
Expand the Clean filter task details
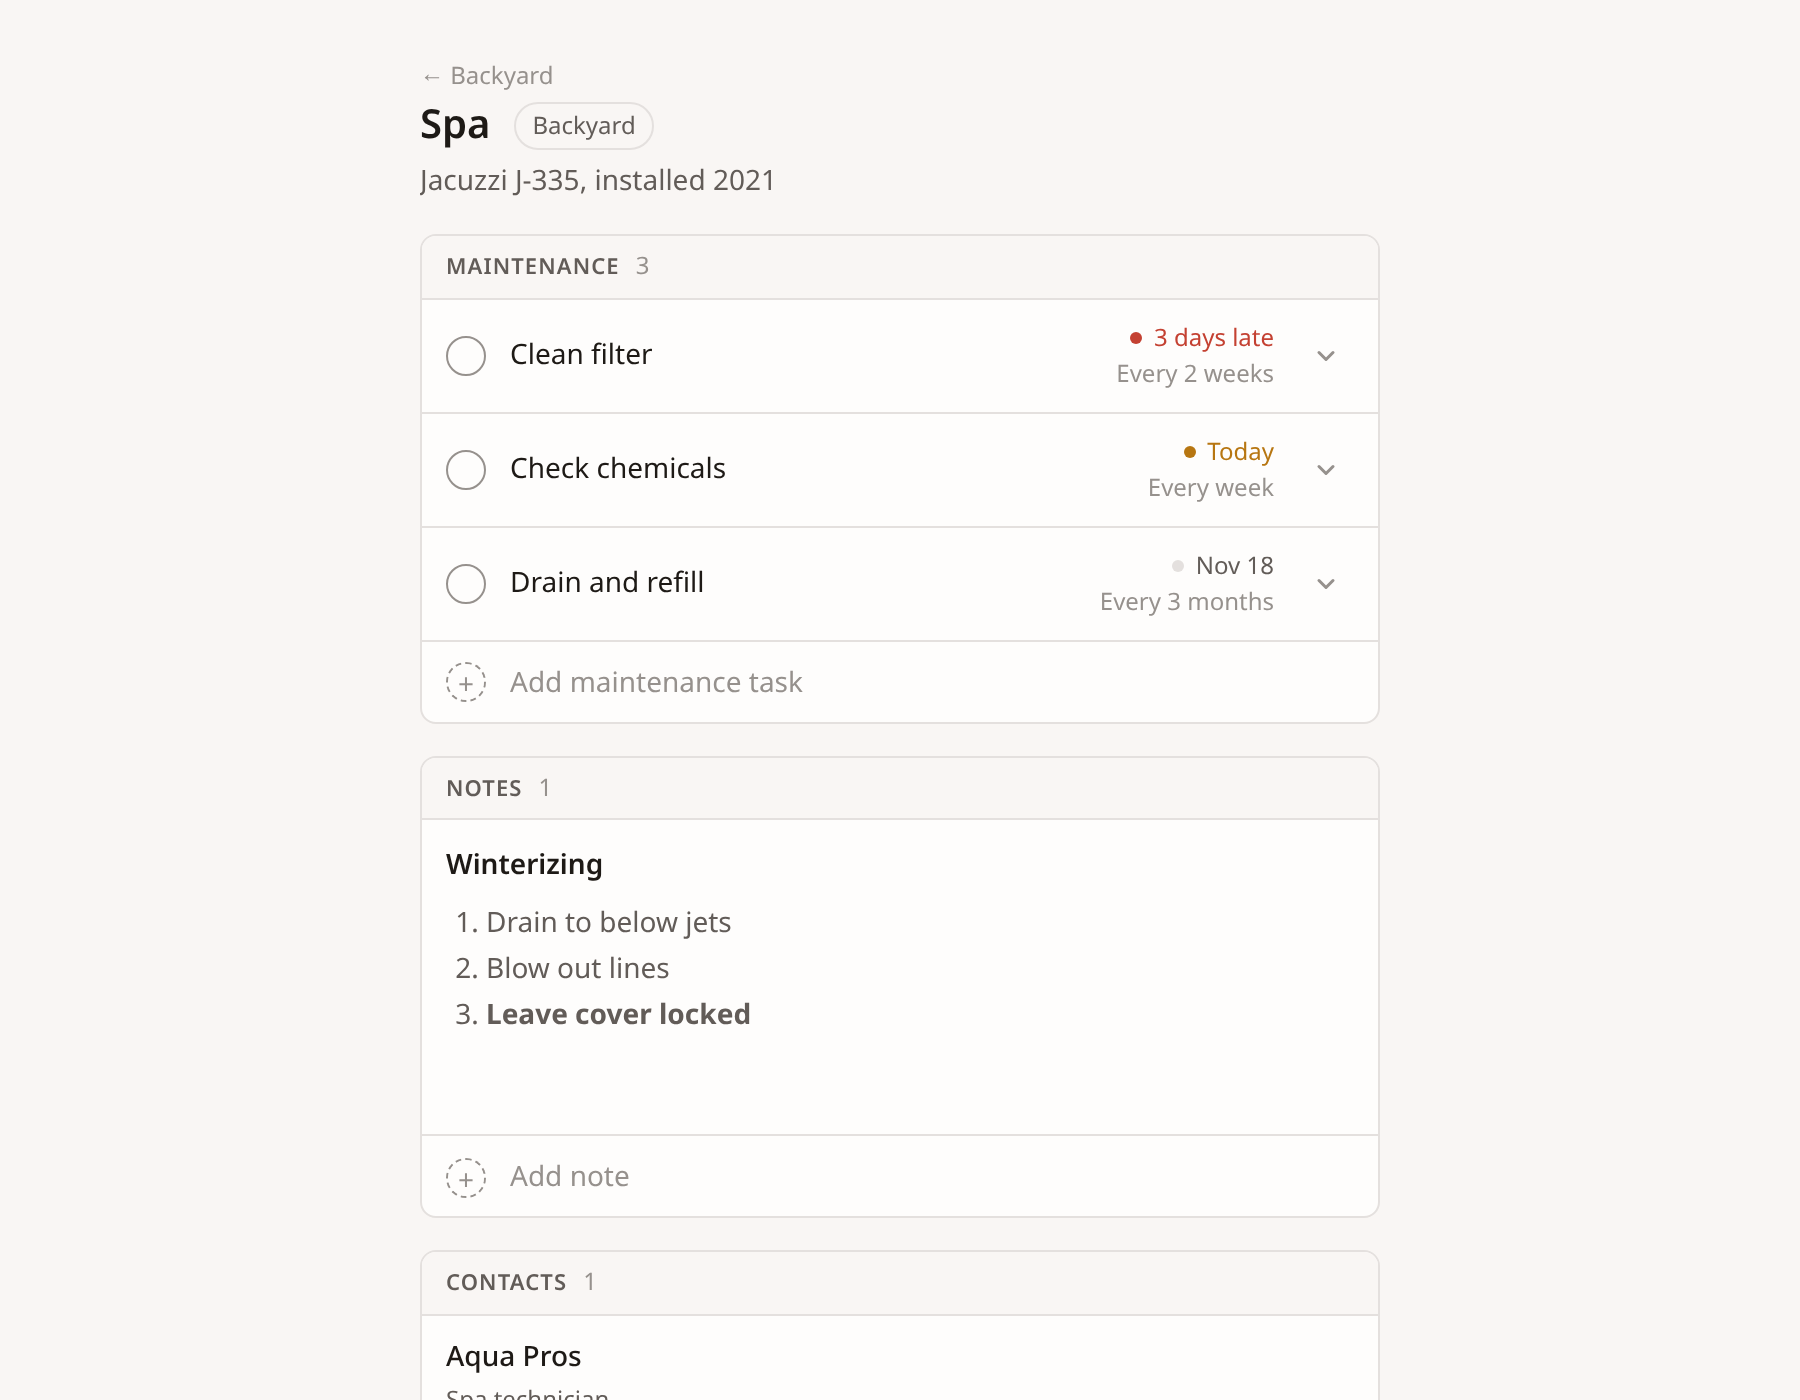coord(1326,356)
